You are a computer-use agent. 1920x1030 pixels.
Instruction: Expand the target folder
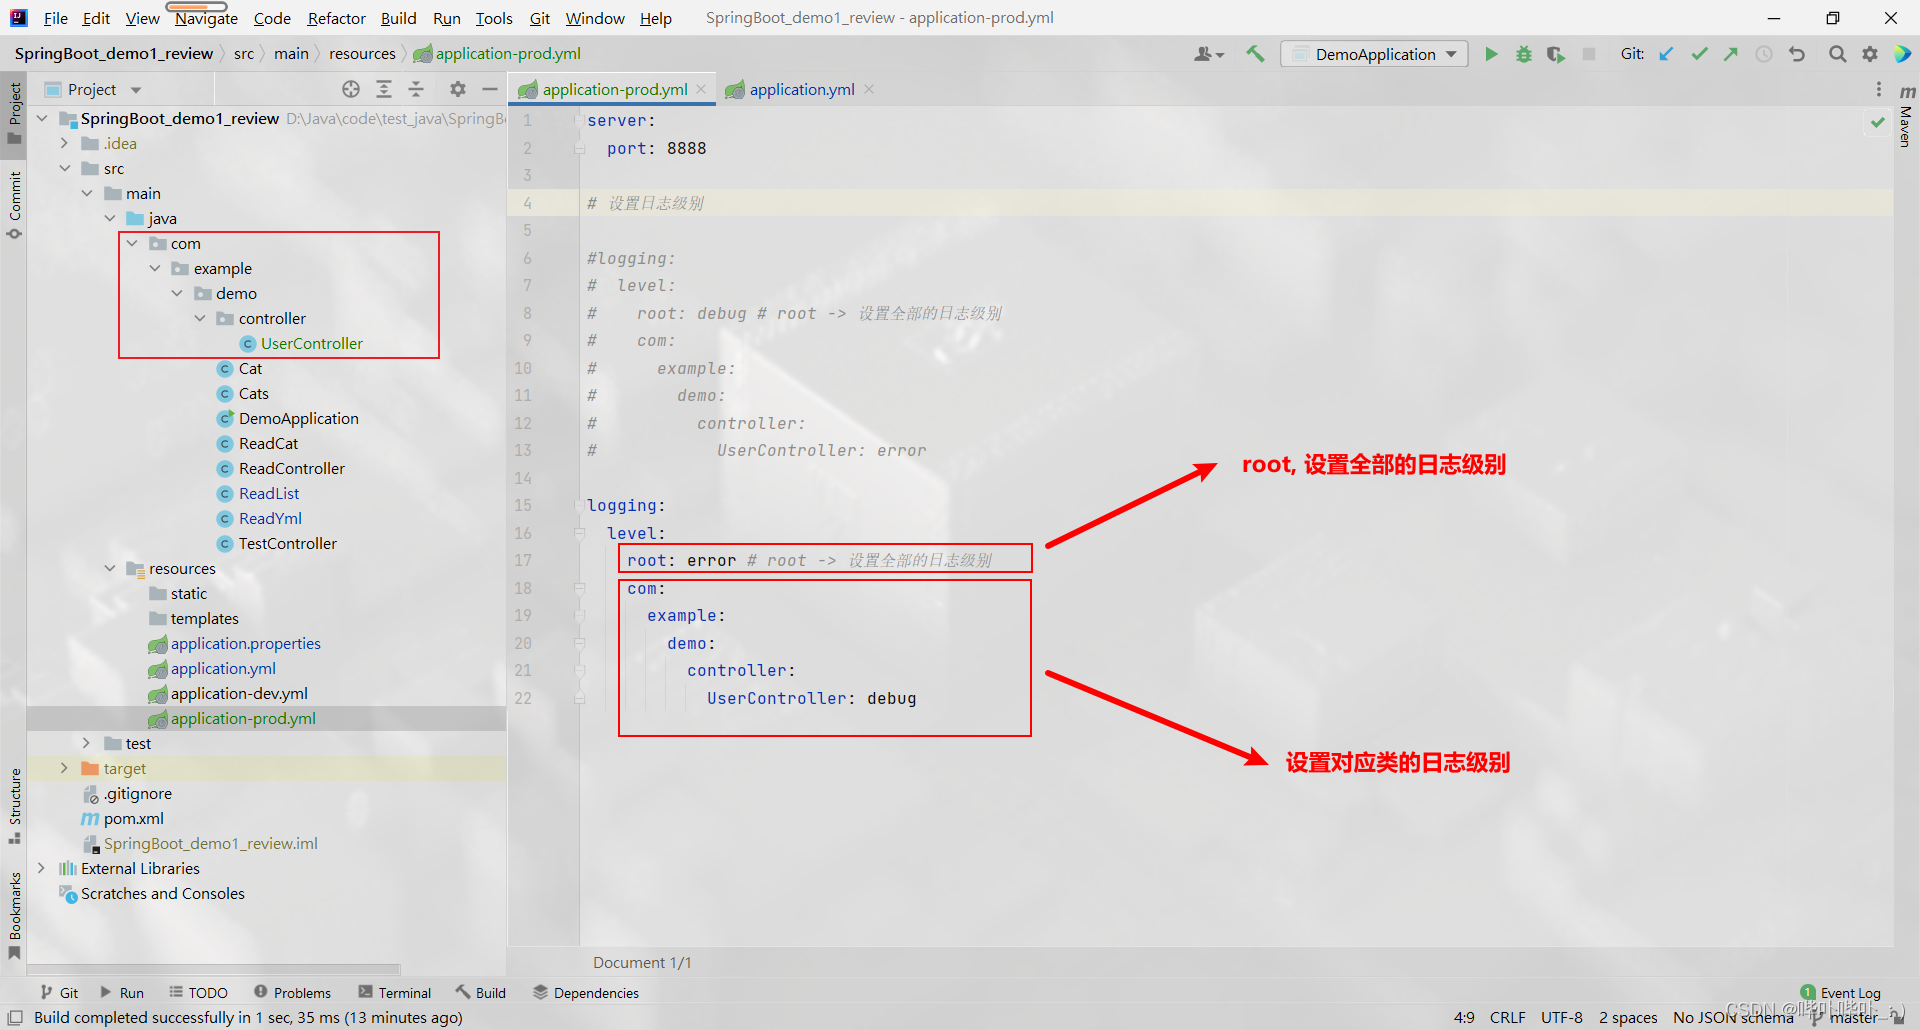pos(64,769)
